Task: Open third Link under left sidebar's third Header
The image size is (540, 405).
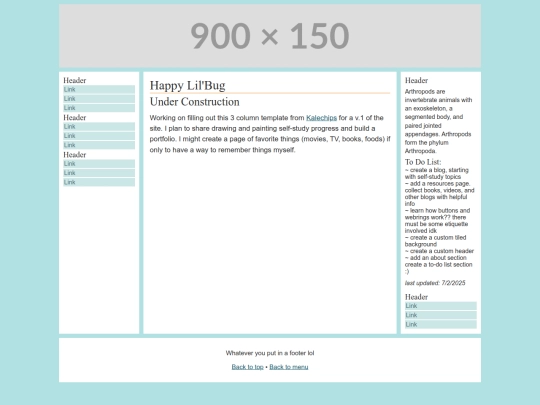Action: click(x=99, y=183)
